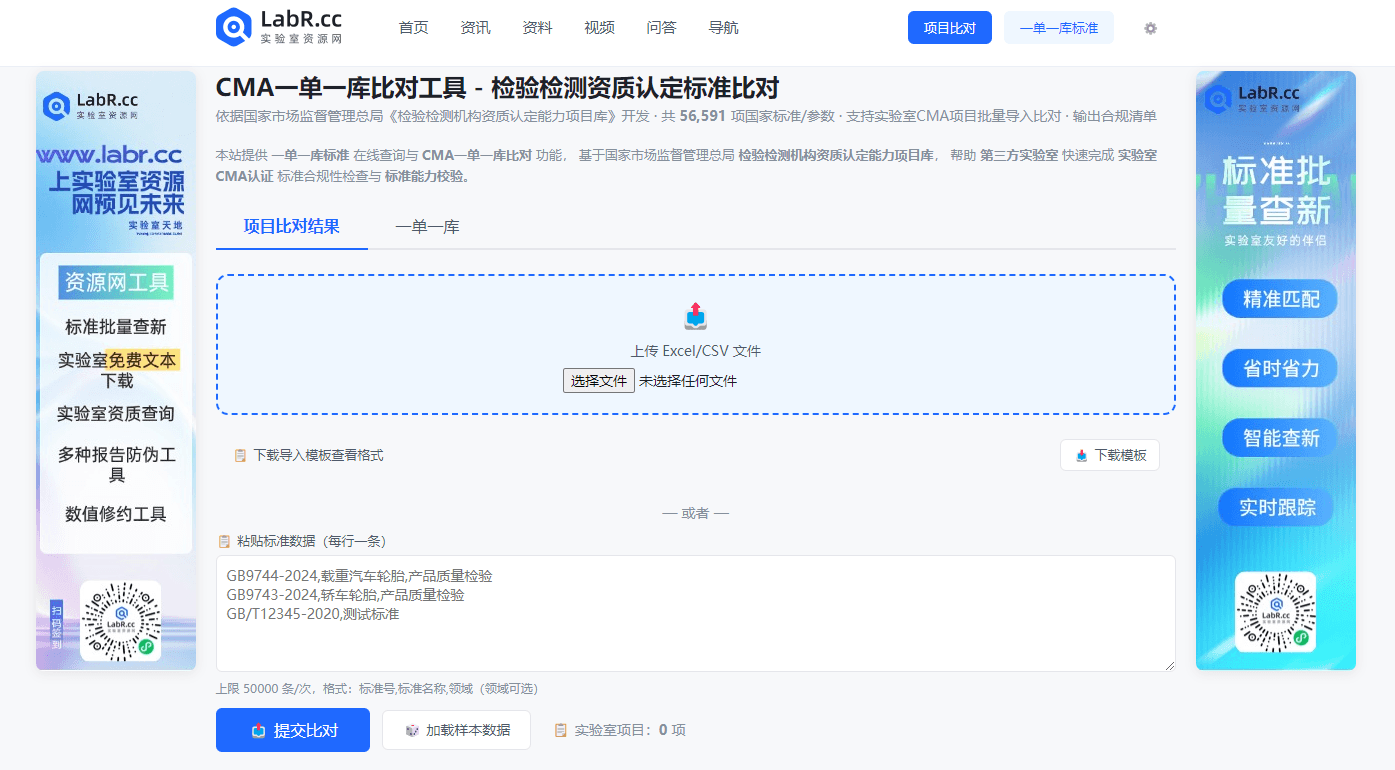Viewport: 1395px width, 770px height.
Task: Click the LabR.cc logo in the right banner
Action: click(1252, 98)
